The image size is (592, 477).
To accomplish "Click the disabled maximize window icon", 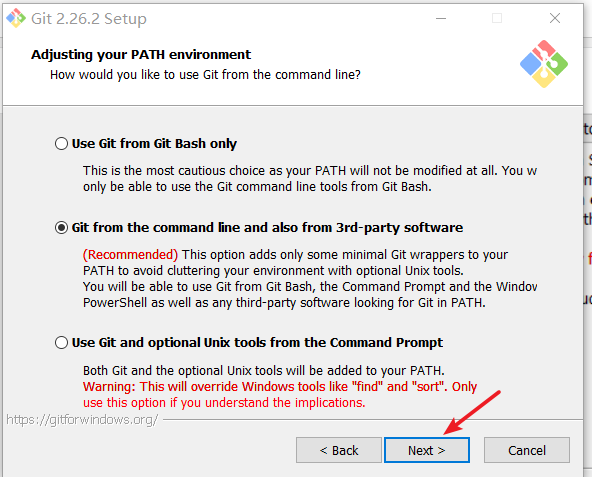I will [497, 18].
